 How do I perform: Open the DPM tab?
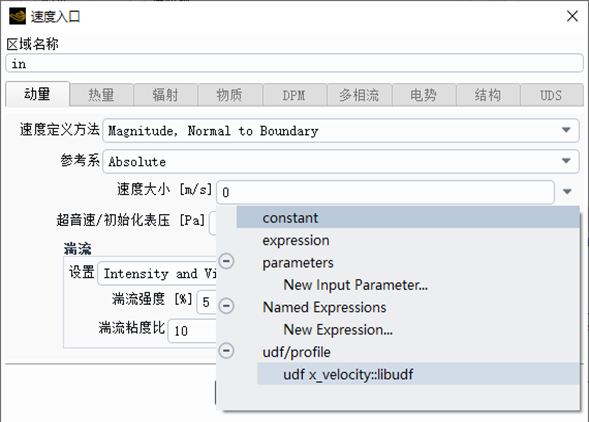[x=294, y=95]
